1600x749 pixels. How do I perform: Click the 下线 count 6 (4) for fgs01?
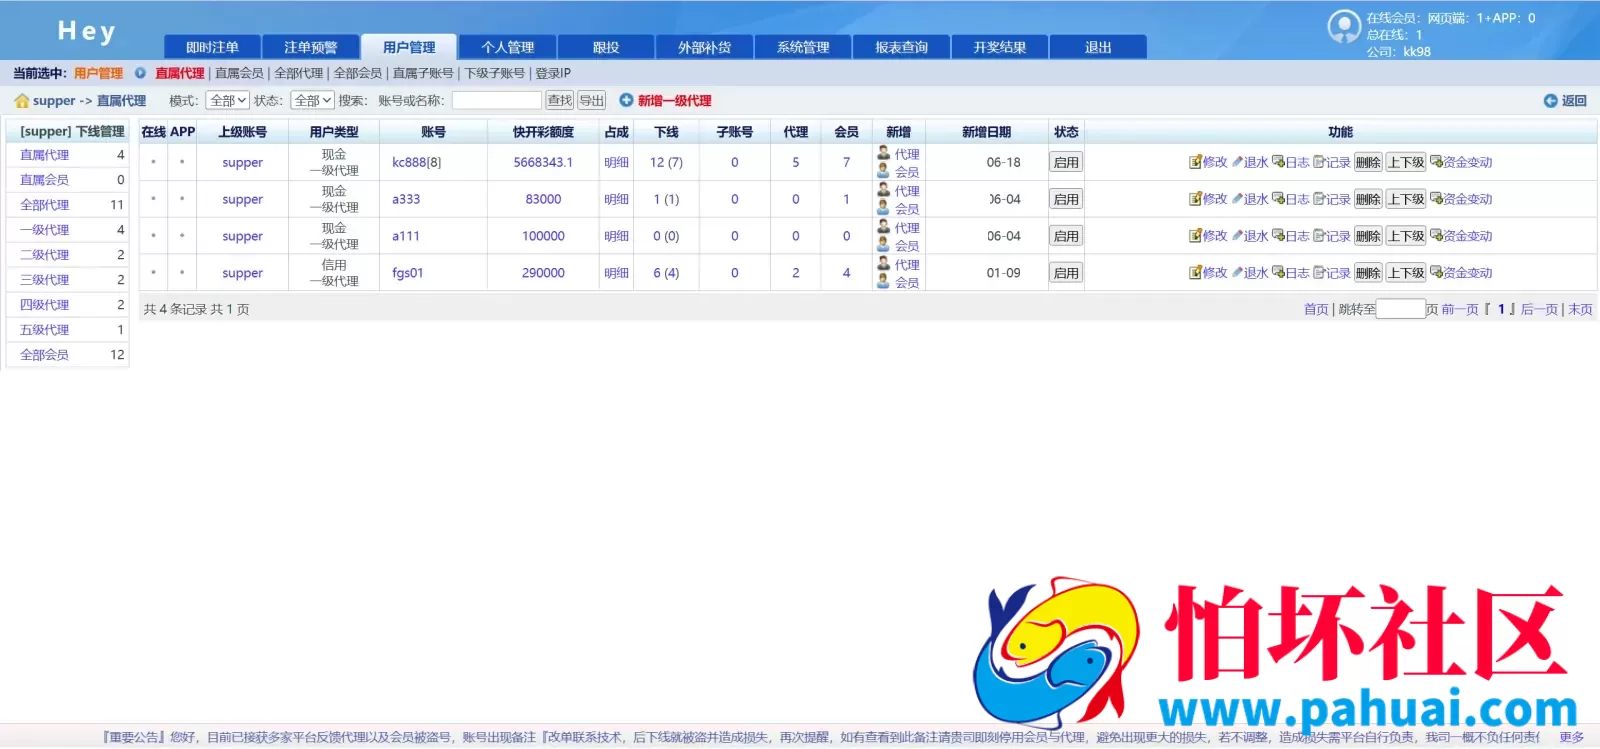tap(666, 273)
